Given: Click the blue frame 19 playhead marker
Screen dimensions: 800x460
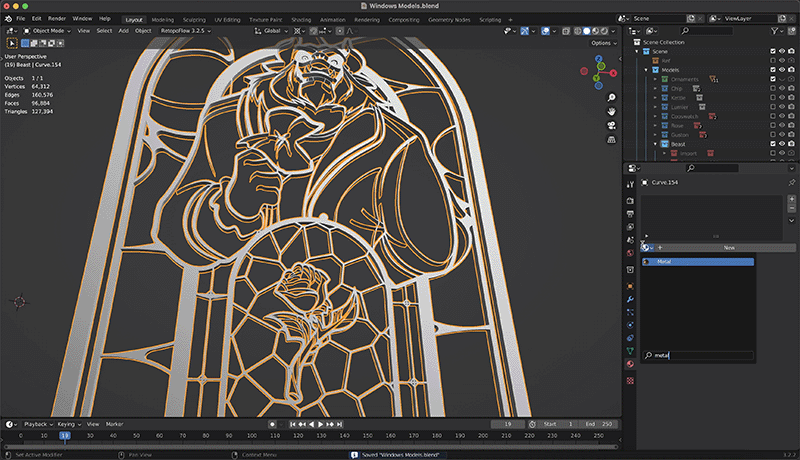Looking at the screenshot, I should [x=65, y=436].
